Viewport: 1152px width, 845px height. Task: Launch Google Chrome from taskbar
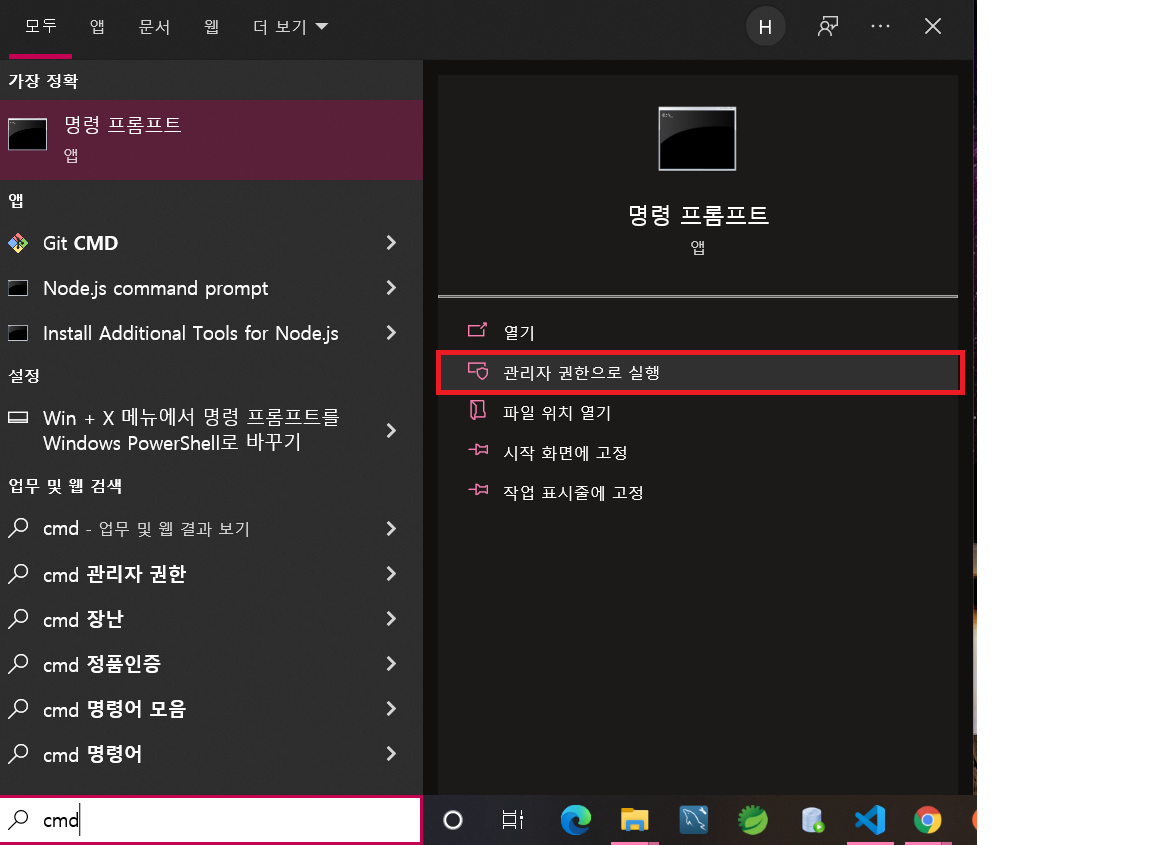(x=928, y=820)
